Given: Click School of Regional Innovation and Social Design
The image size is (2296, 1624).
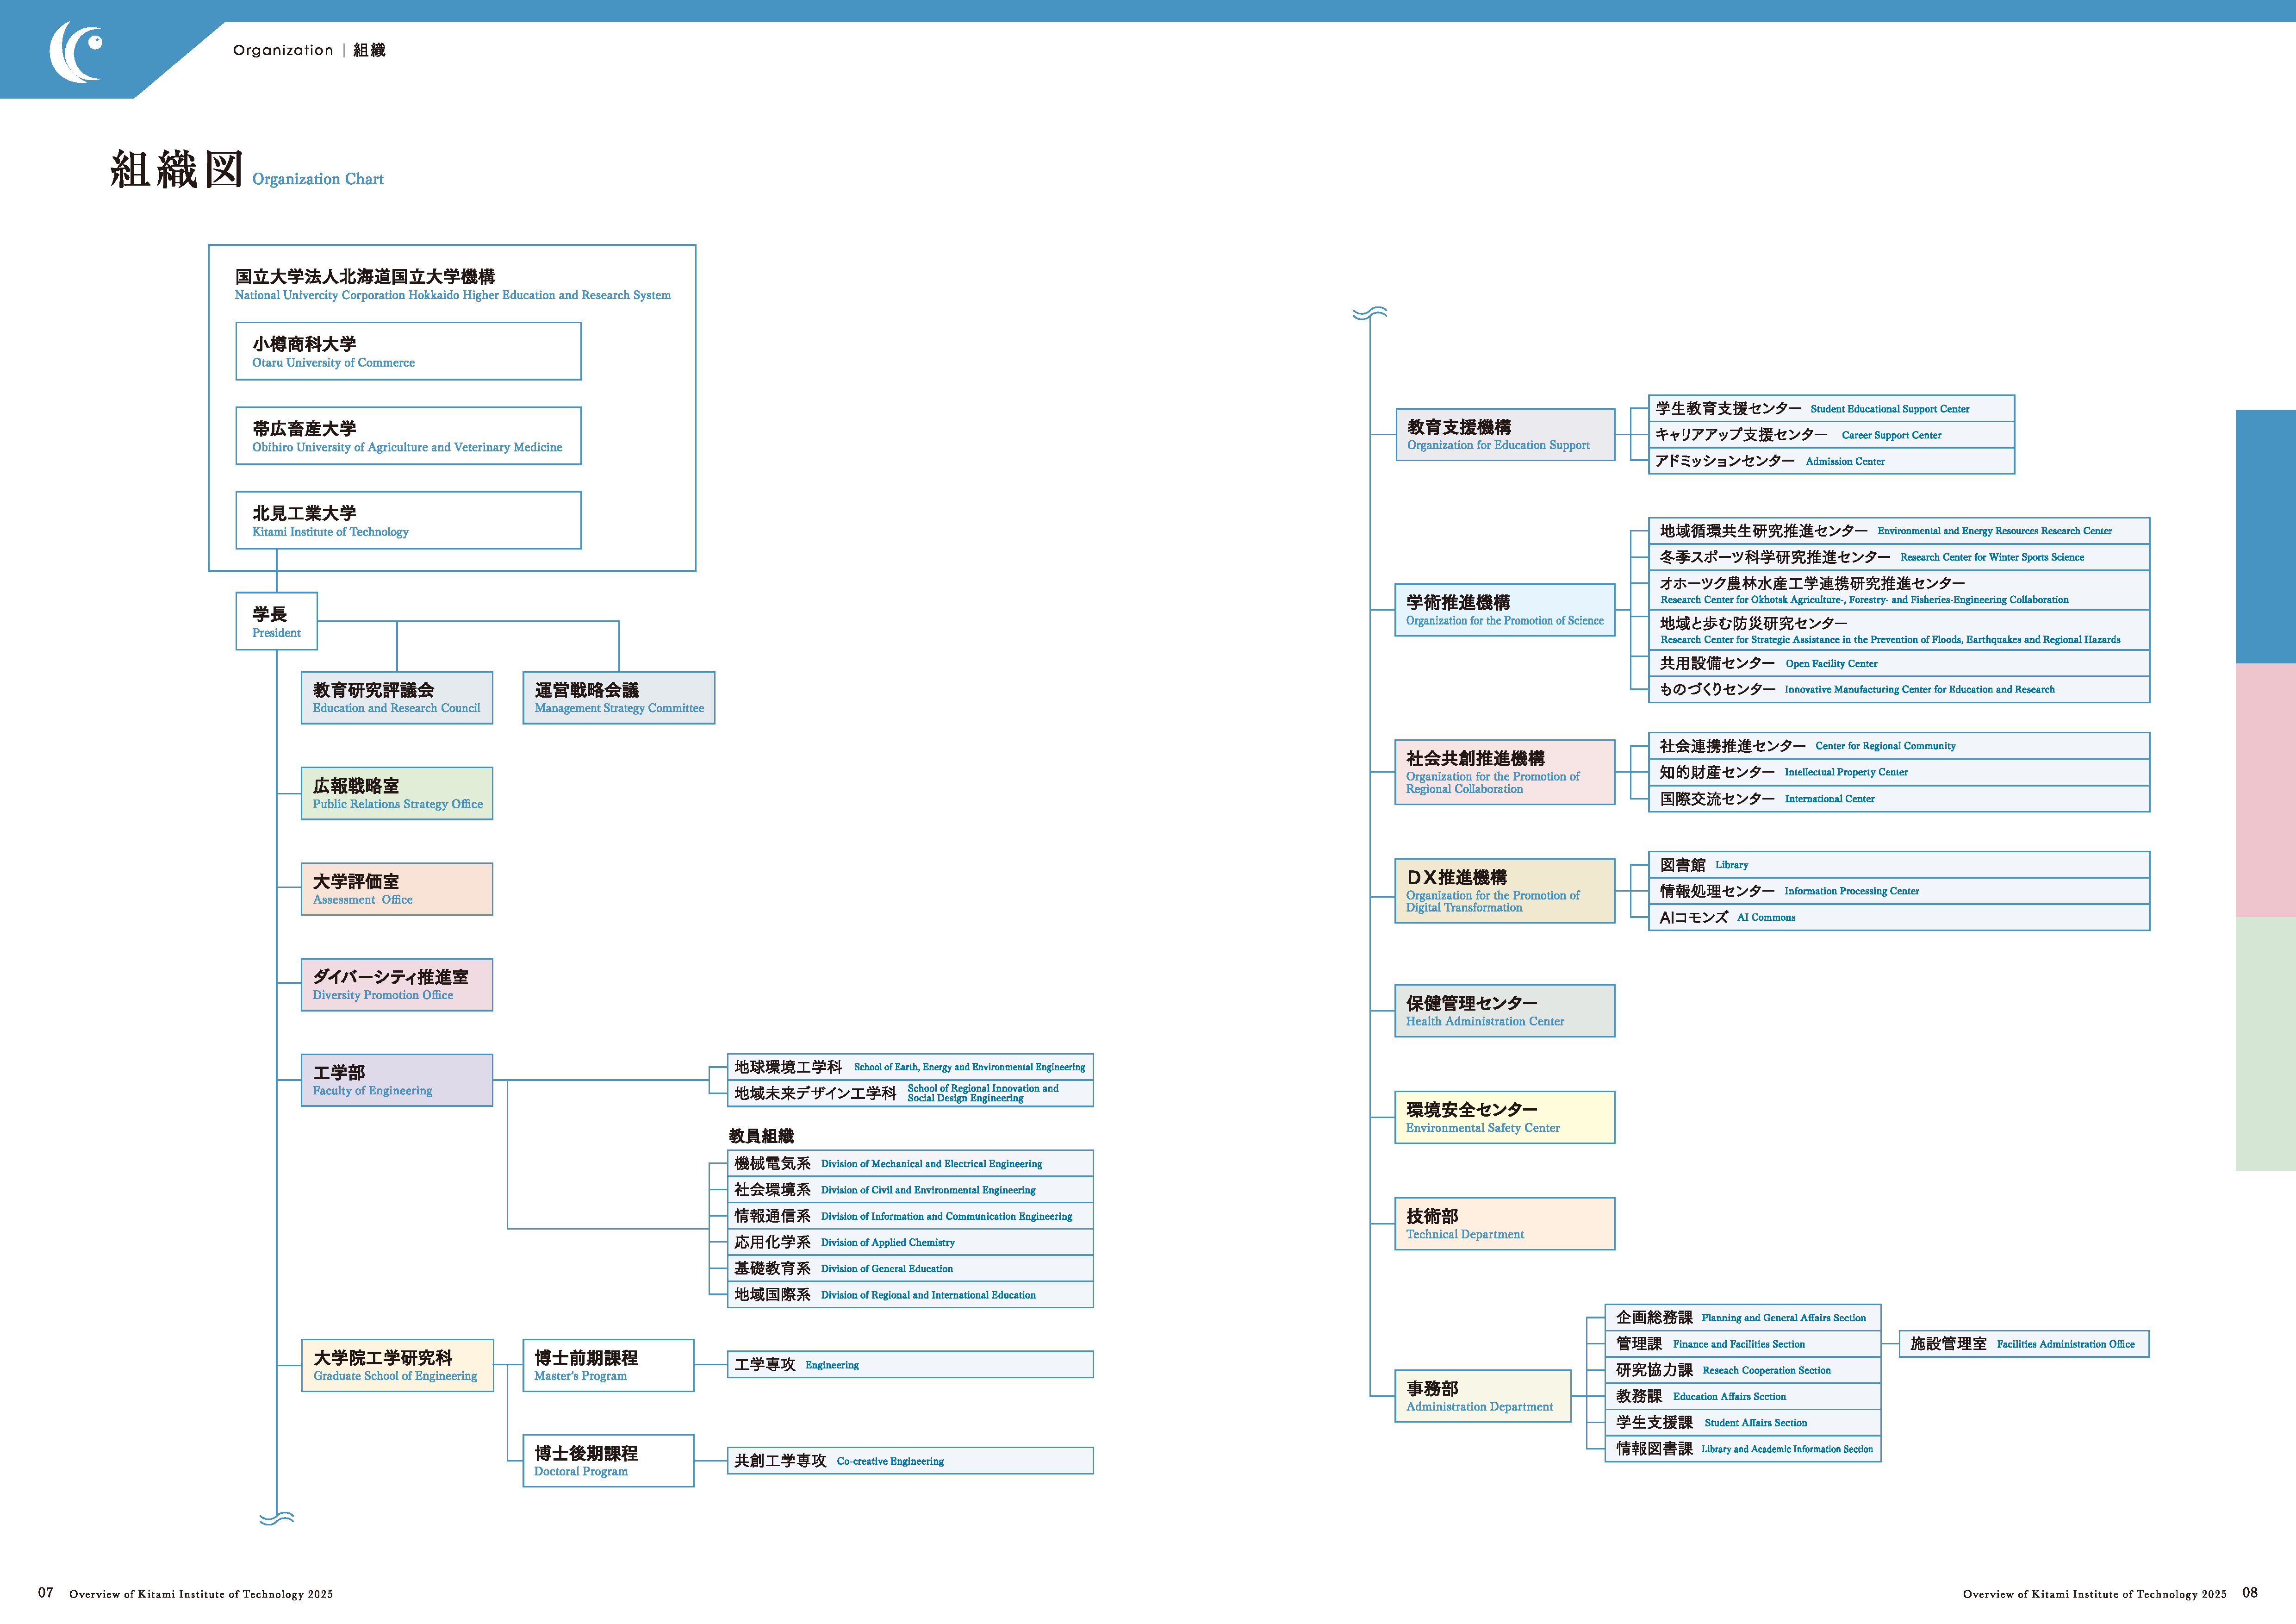Looking at the screenshot, I should (910, 1093).
